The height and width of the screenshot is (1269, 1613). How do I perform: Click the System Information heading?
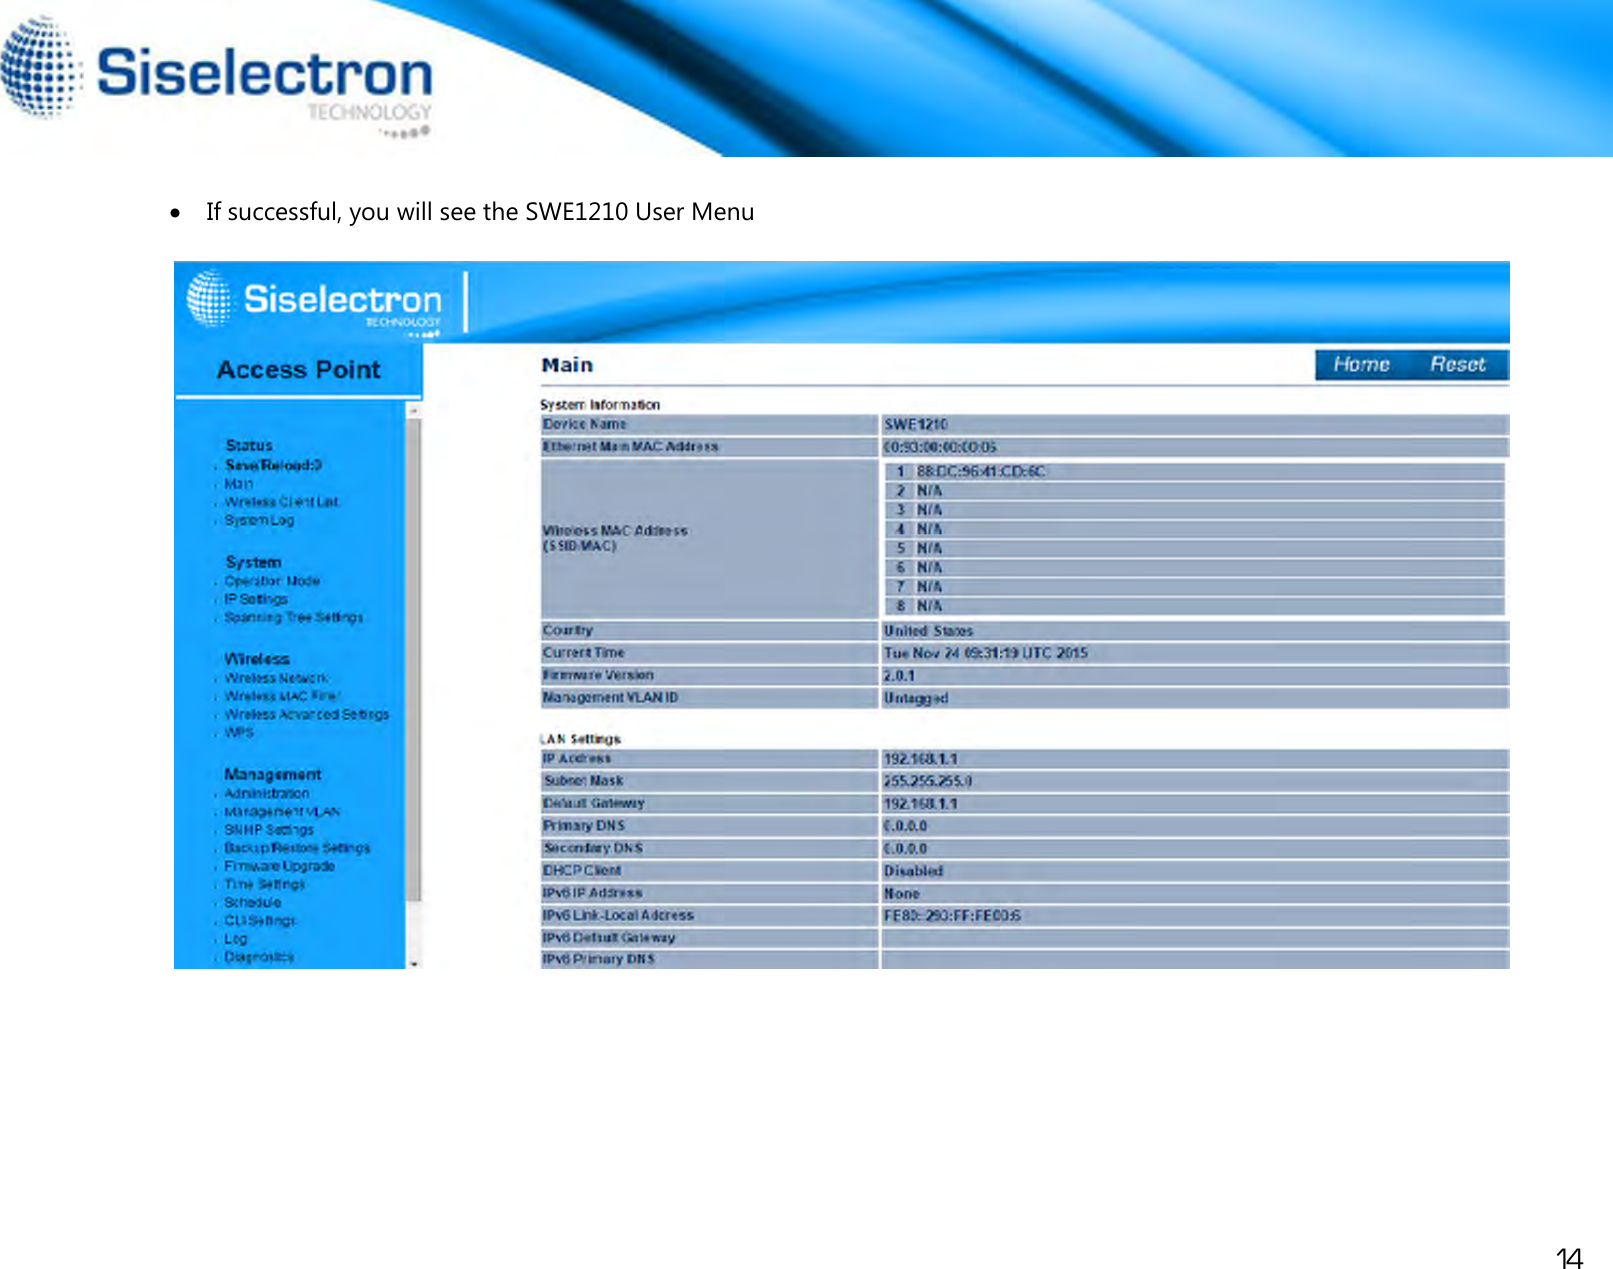pyautogui.click(x=600, y=405)
